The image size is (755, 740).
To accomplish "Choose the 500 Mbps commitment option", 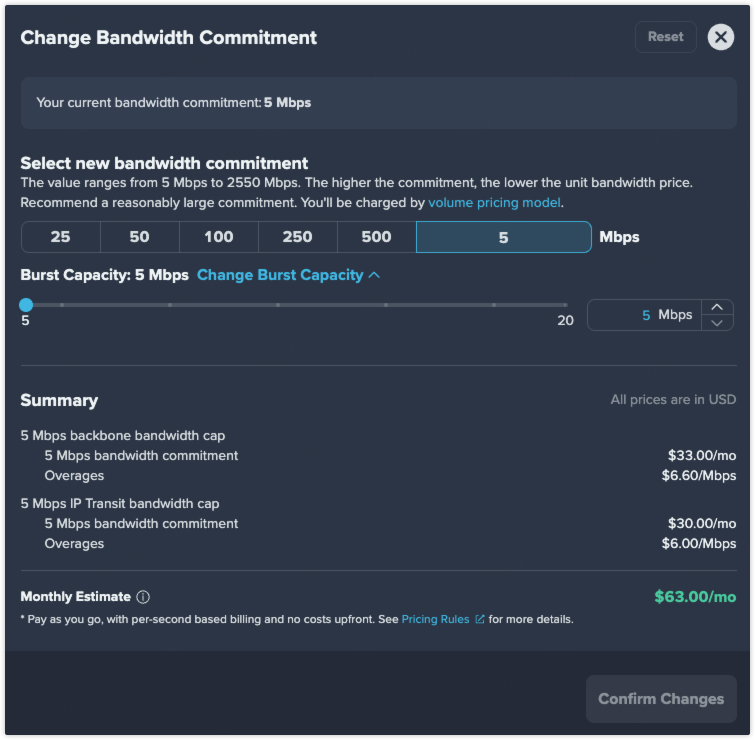I will click(377, 237).
